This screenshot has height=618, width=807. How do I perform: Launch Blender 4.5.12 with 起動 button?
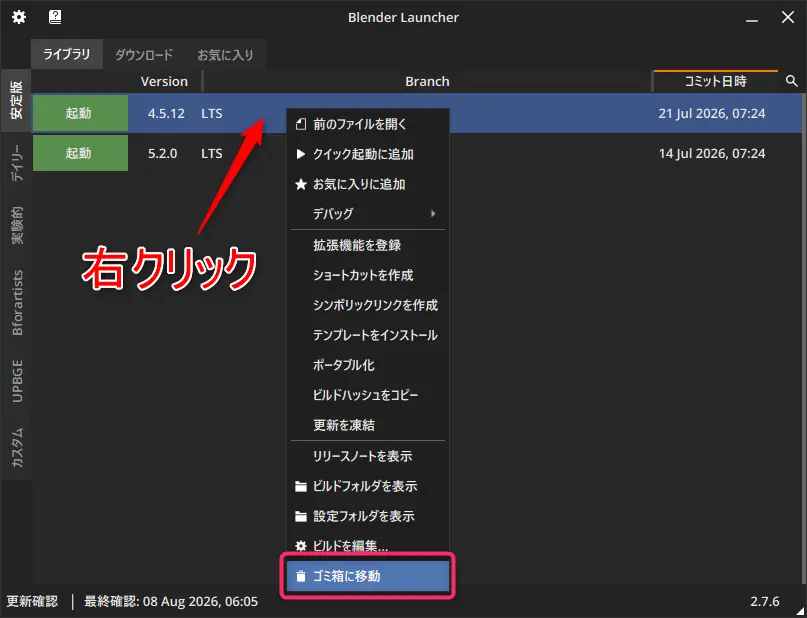click(x=80, y=113)
